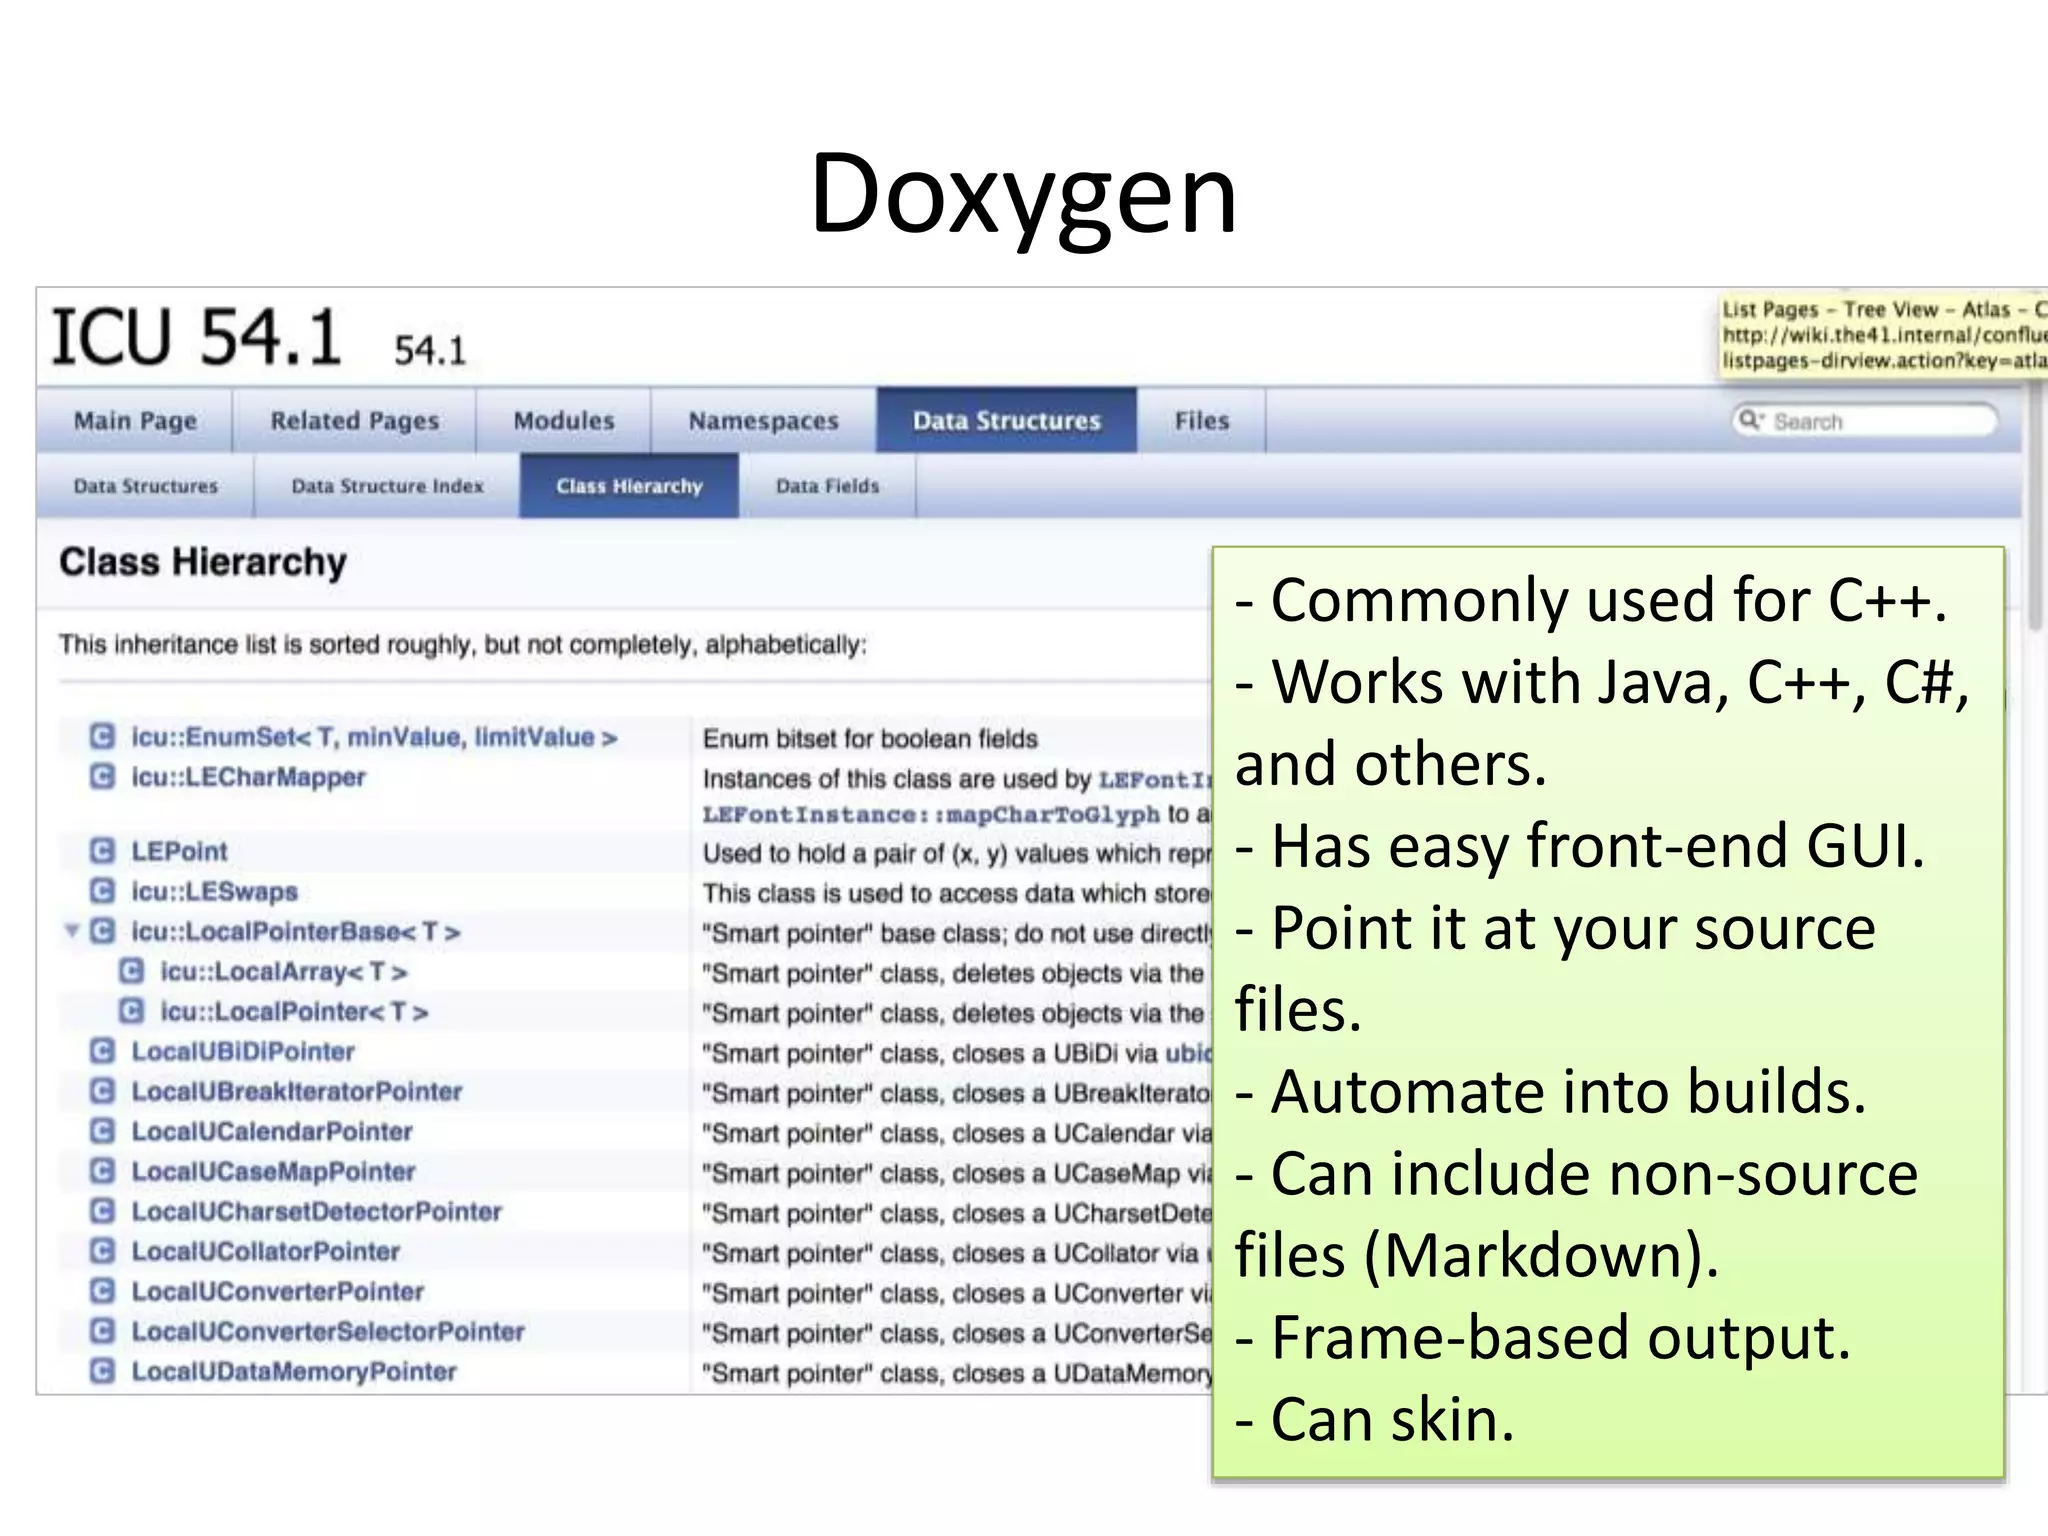Click the Class Hierarchy page heading
2048x1536 pixels.
pos(203,562)
